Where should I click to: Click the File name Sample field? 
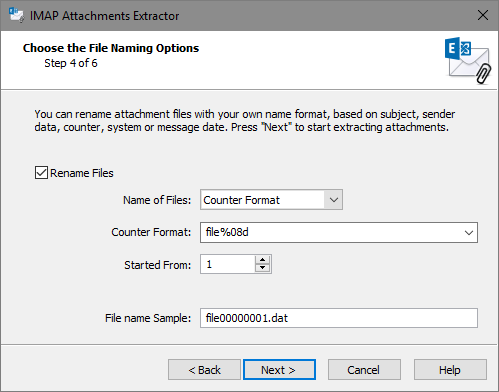click(x=339, y=318)
